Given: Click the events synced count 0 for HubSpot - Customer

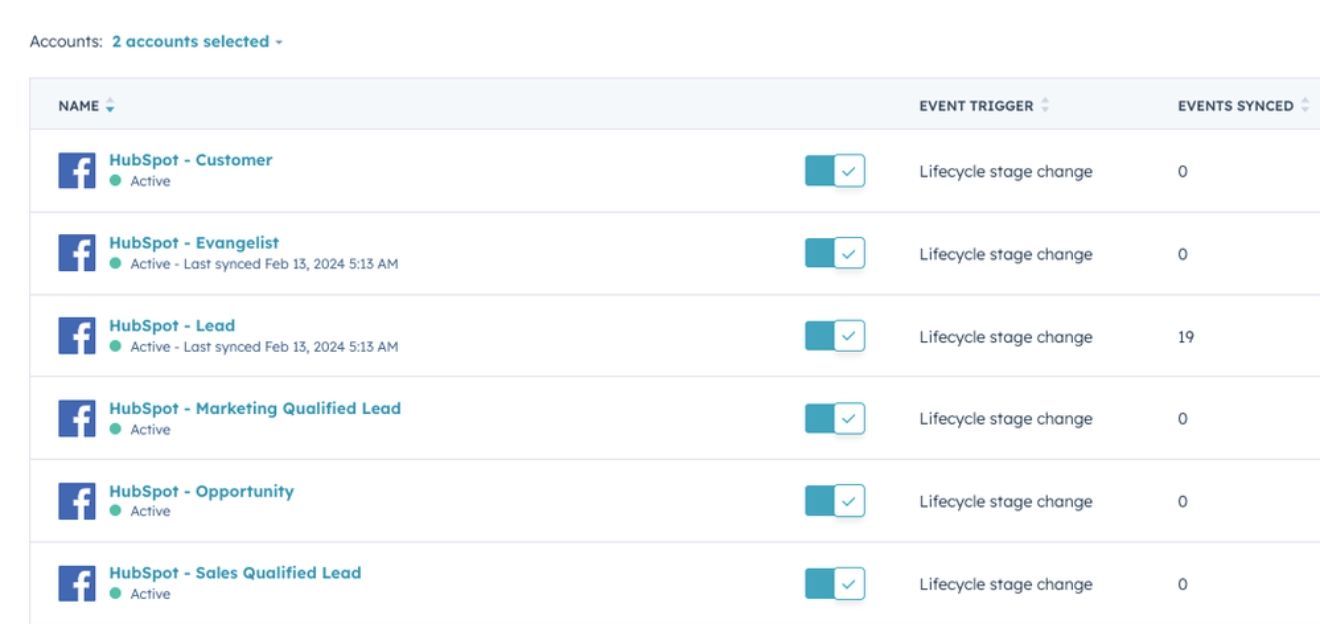Looking at the screenshot, I should [x=1182, y=172].
